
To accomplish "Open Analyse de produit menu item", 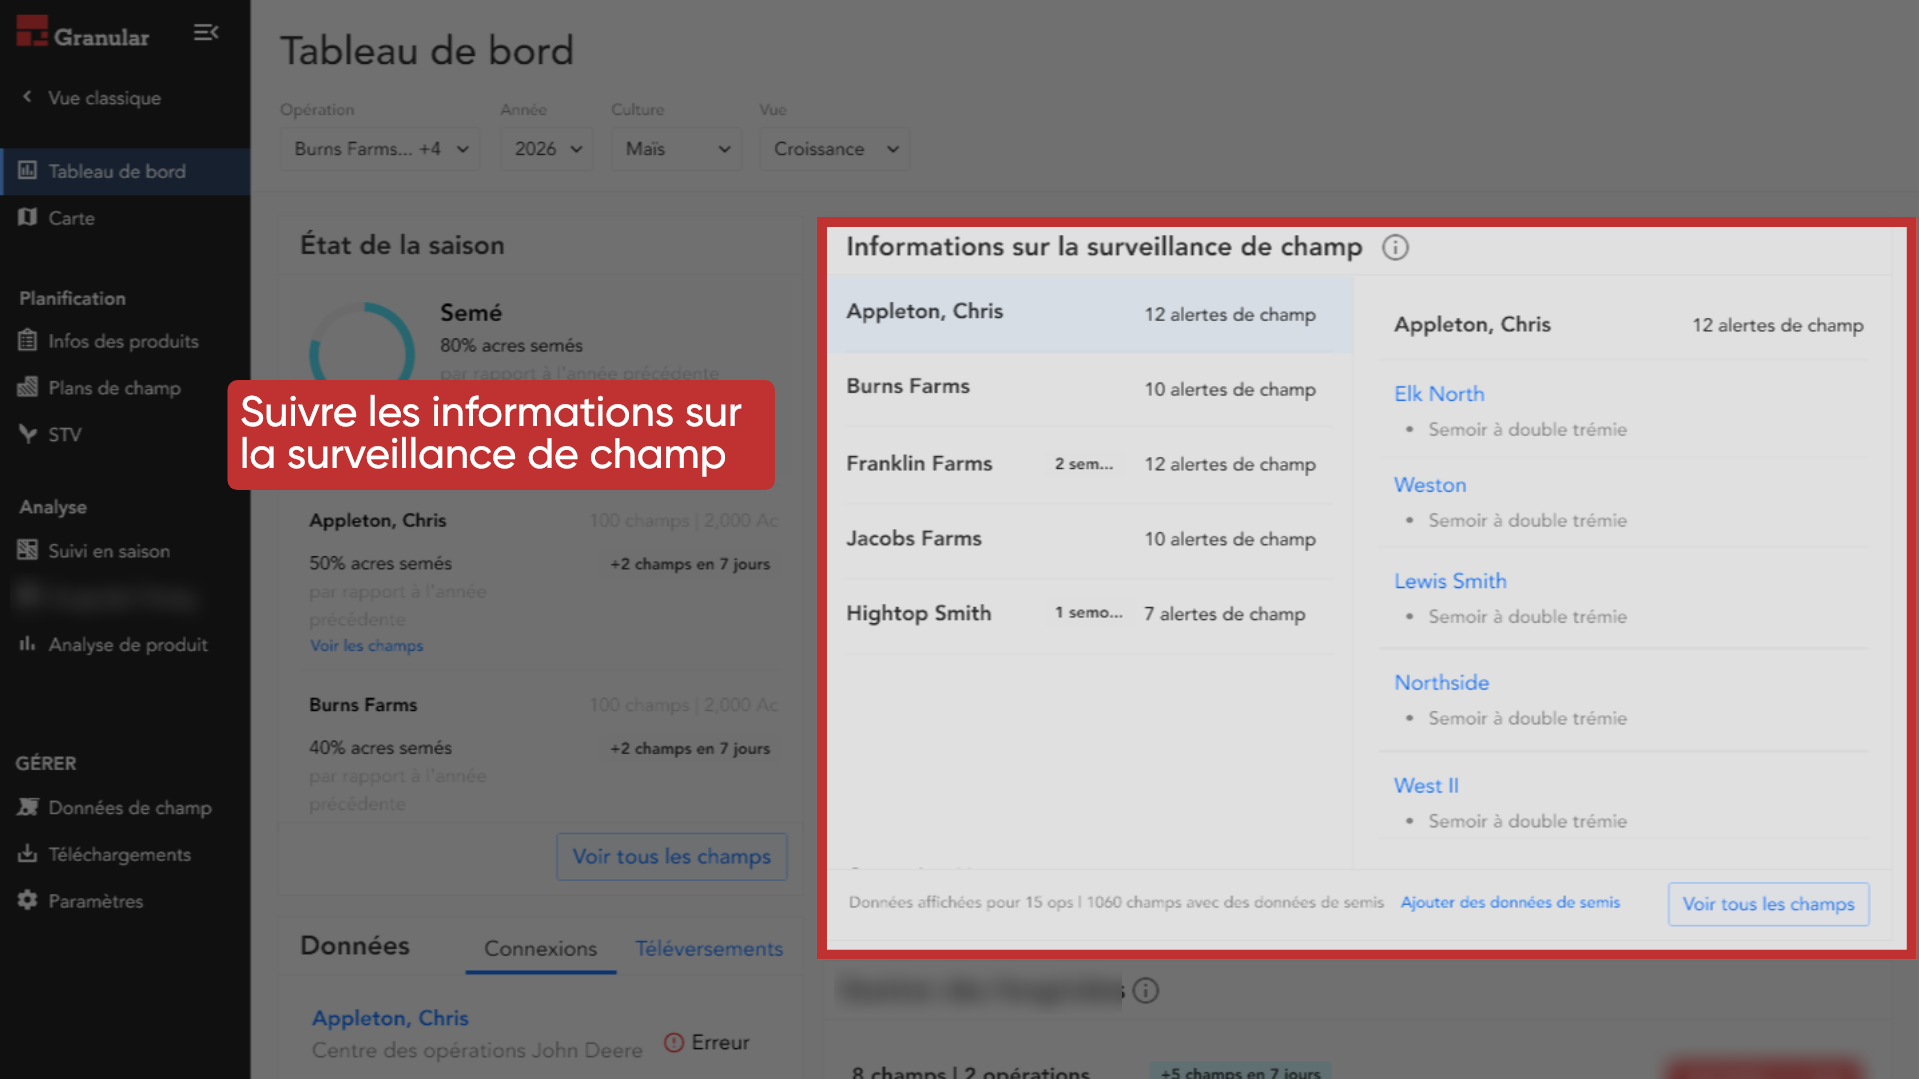I will [x=125, y=644].
